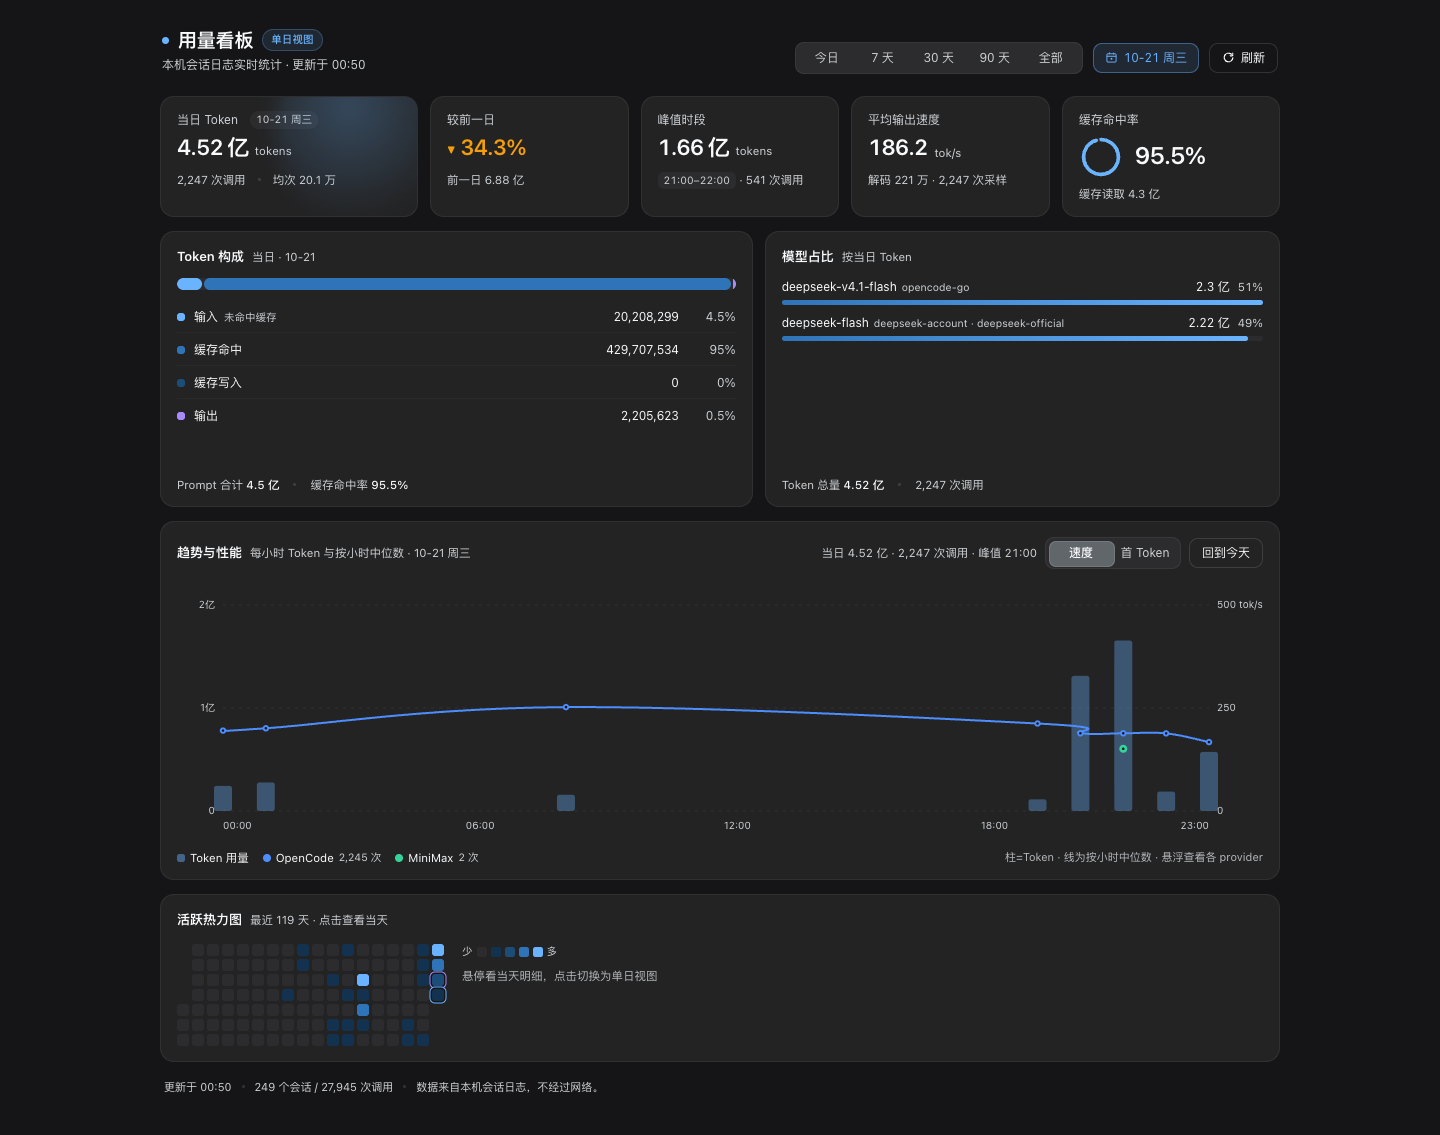The width and height of the screenshot is (1440, 1135).
Task: Click the small bar at 08:00
Action: 566,803
